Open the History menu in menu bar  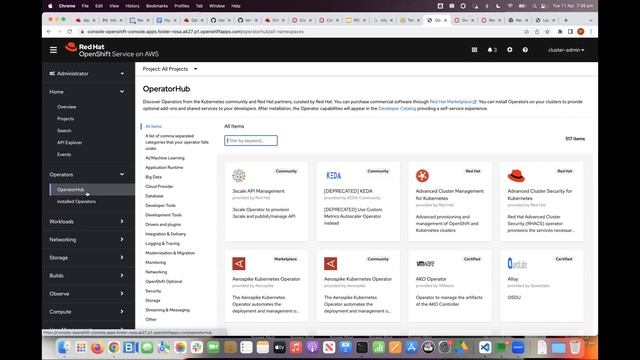(132, 6)
